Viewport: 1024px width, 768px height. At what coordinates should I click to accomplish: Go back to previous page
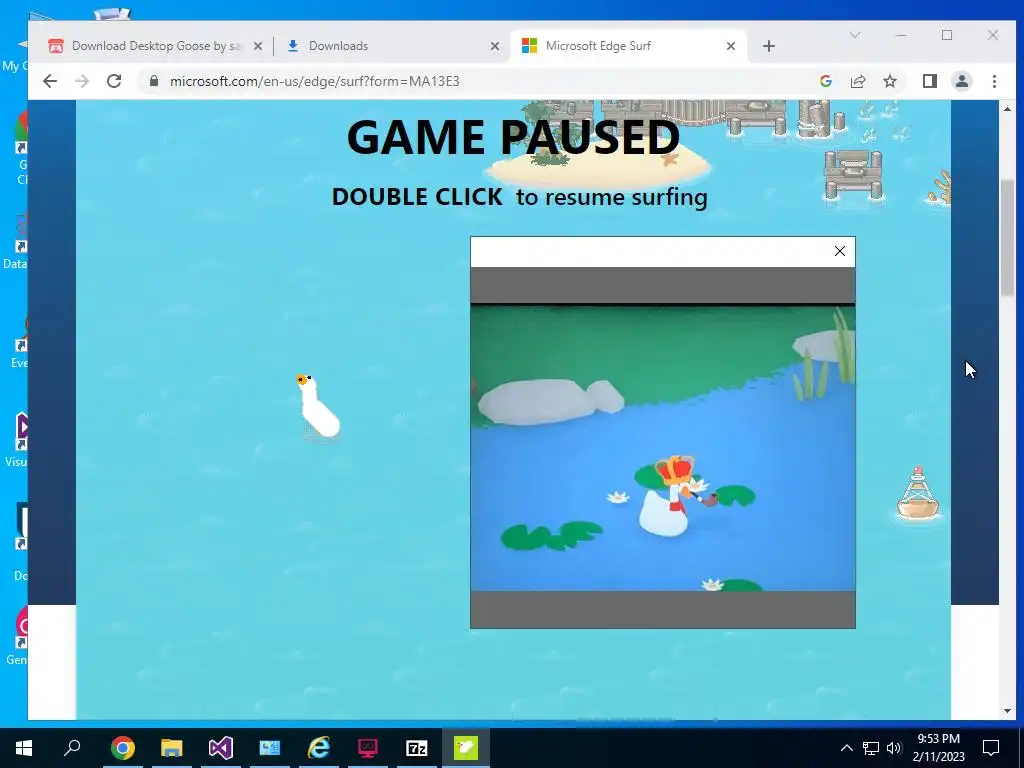(x=50, y=81)
